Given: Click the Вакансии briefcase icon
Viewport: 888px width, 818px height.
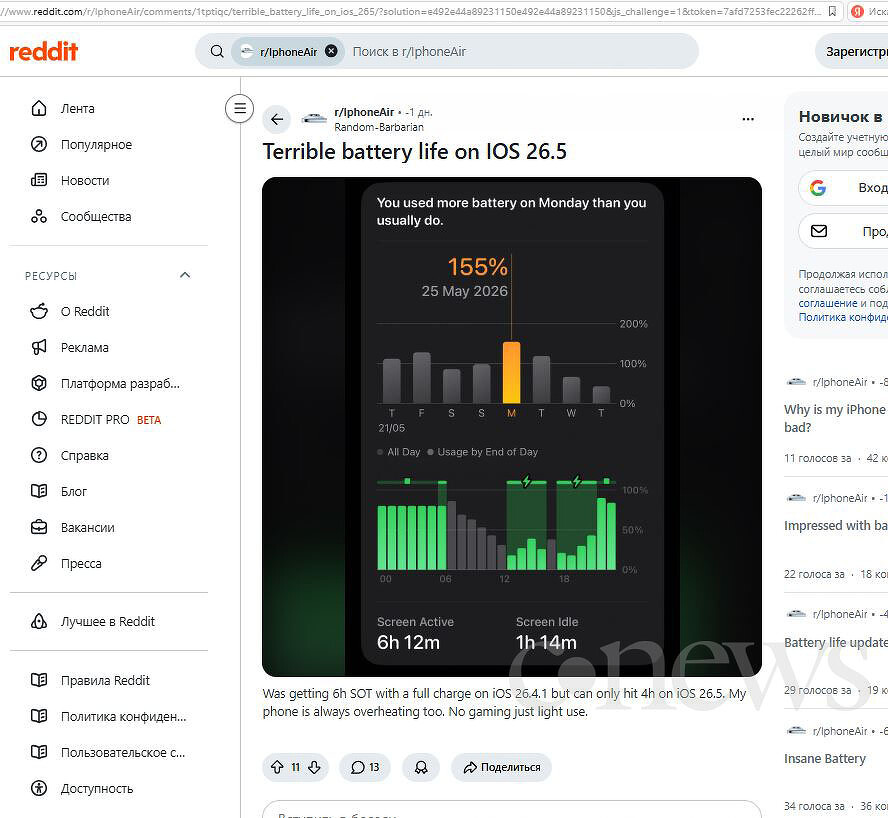Looking at the screenshot, I should (39, 527).
